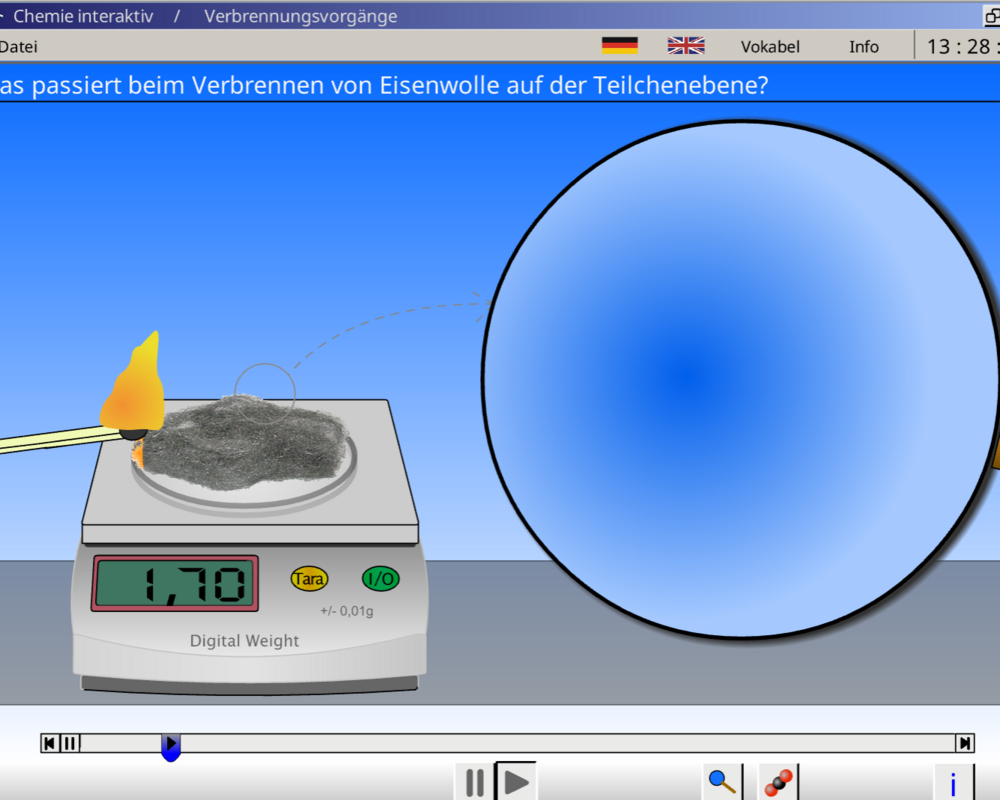Open the blue info 'i' icon
Viewport: 1000px width, 800px height.
click(x=953, y=783)
